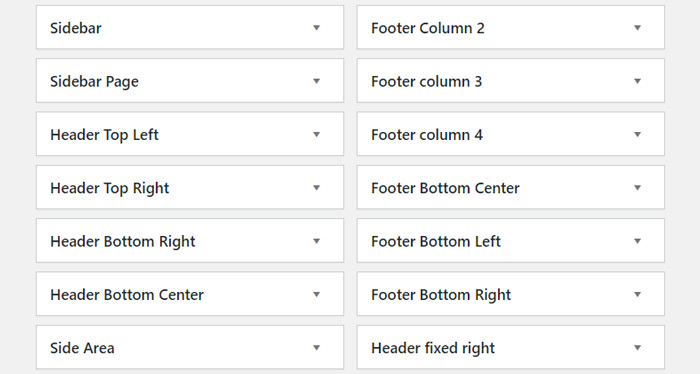Click the Side Area panel title
Viewport: 700px width, 374px height.
tap(82, 348)
